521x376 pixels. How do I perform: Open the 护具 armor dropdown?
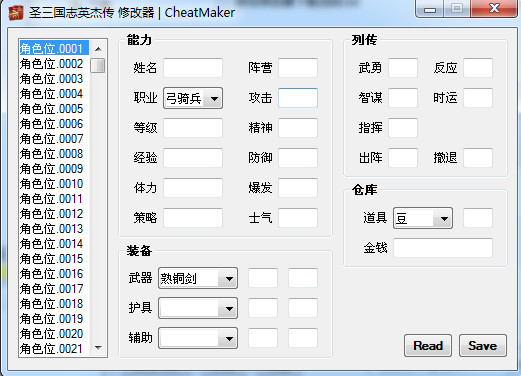click(x=198, y=308)
